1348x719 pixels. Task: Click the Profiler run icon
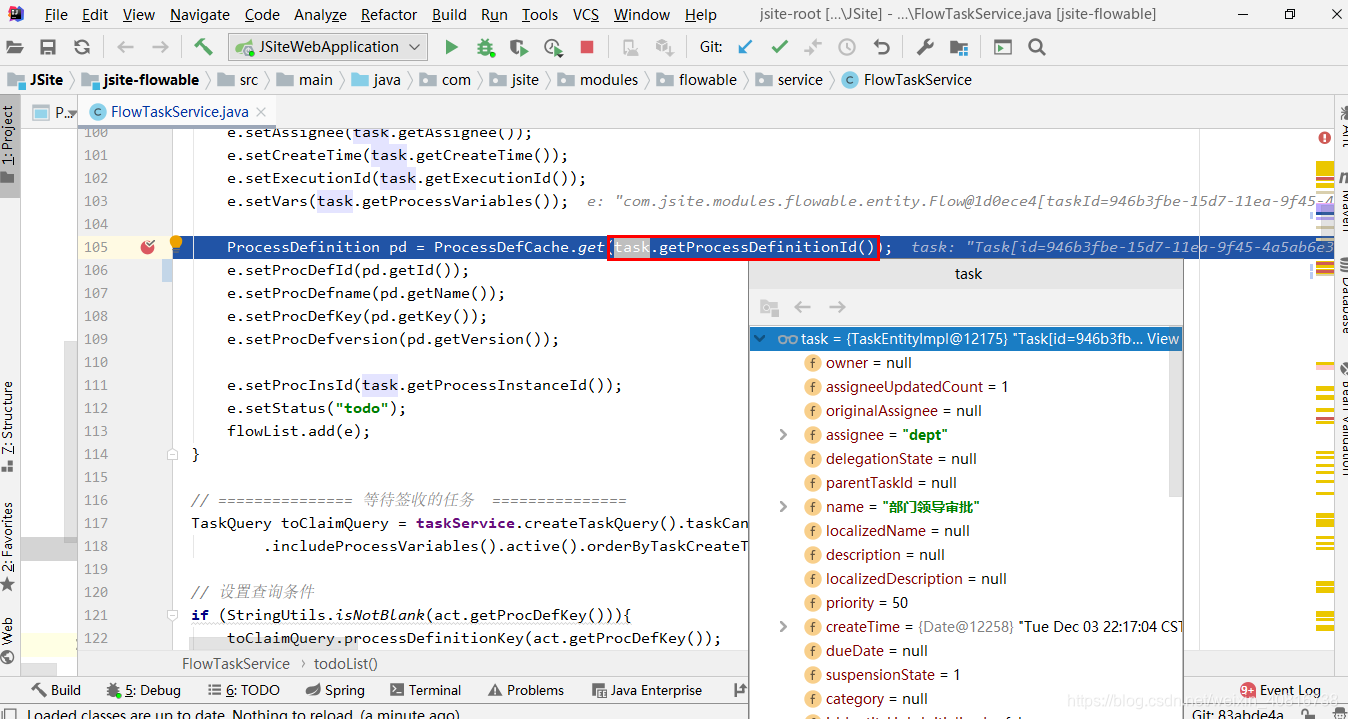pyautogui.click(x=553, y=47)
